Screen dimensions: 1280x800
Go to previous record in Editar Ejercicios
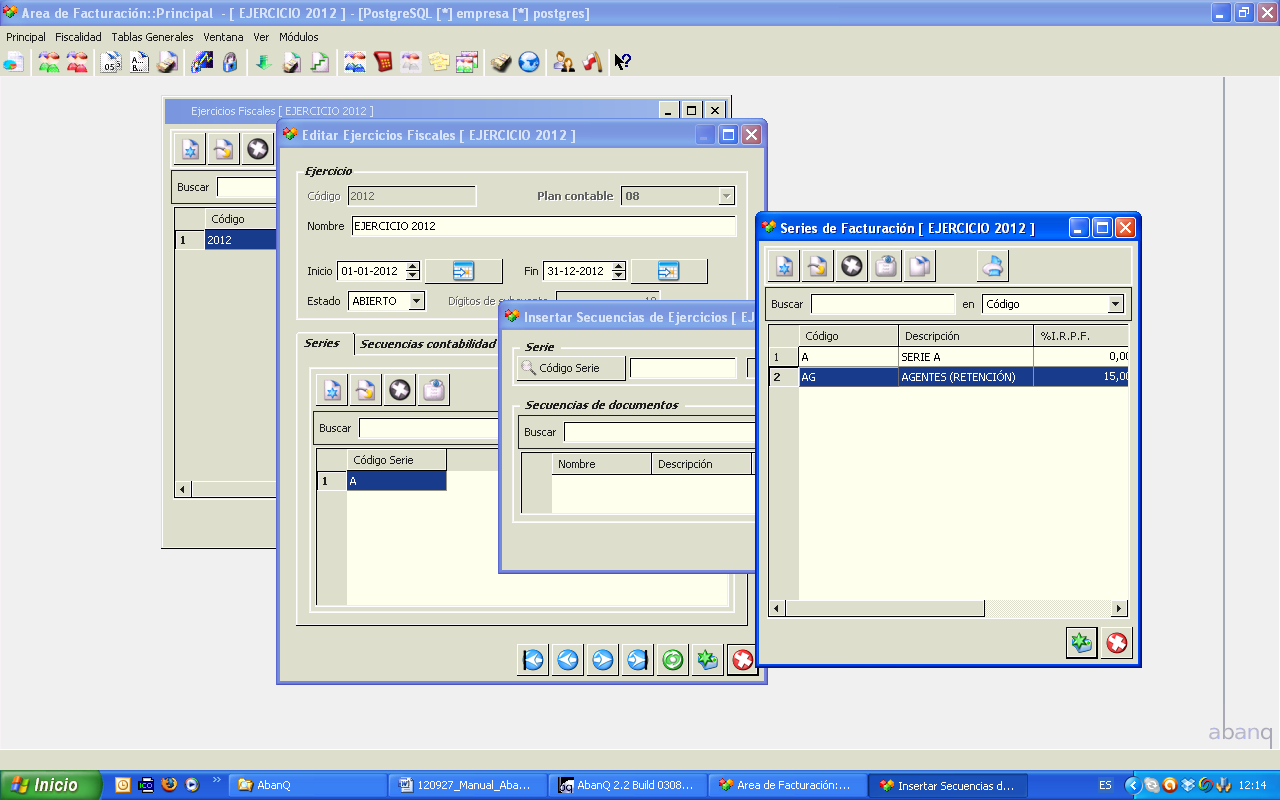click(x=568, y=660)
